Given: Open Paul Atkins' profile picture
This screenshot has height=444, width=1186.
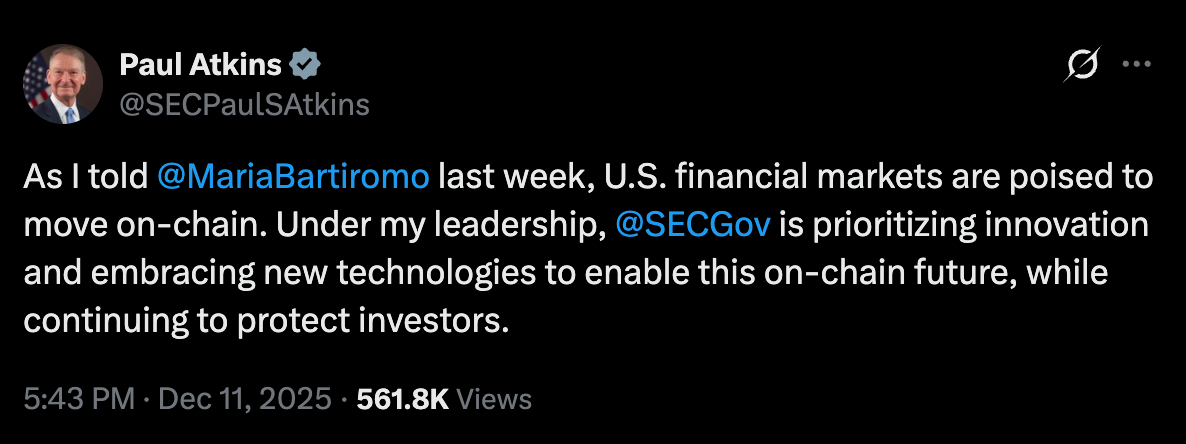Looking at the screenshot, I should (64, 84).
